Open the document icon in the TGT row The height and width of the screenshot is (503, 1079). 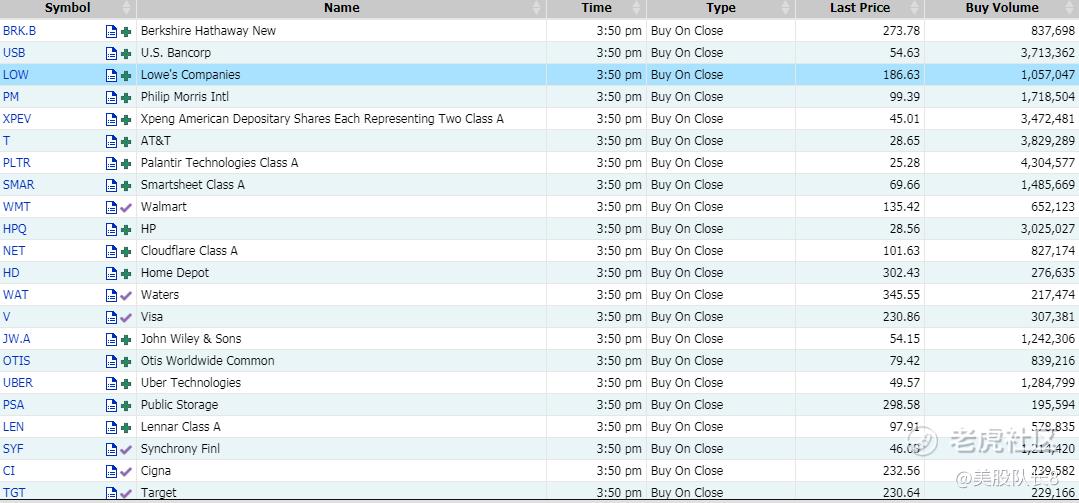pos(111,493)
